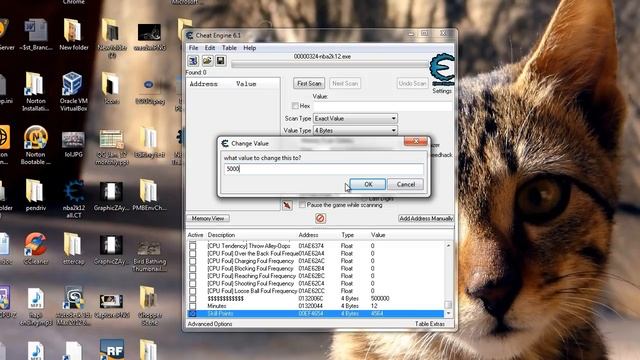Open the Edit menu
640x360 pixels.
coord(210,48)
